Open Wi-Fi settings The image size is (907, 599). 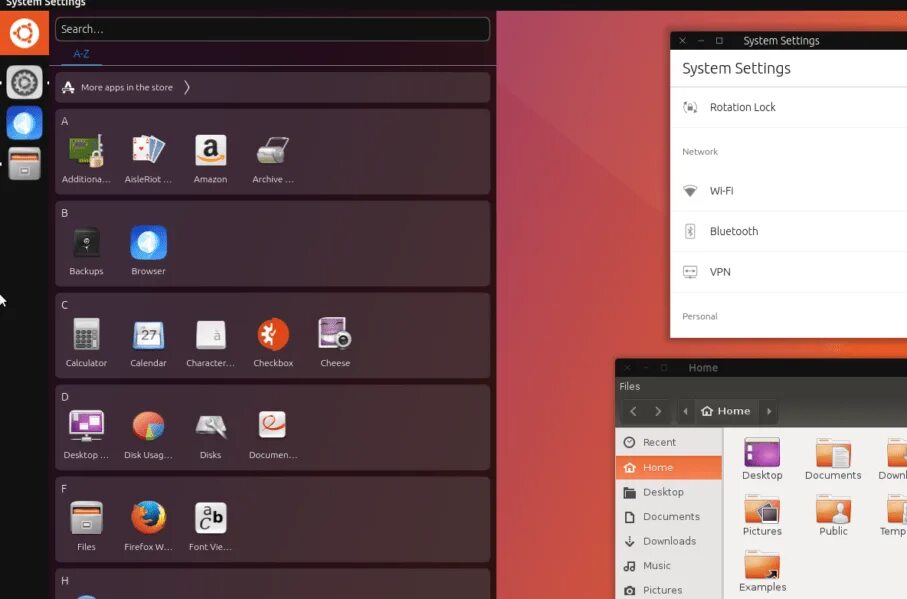pos(788,191)
